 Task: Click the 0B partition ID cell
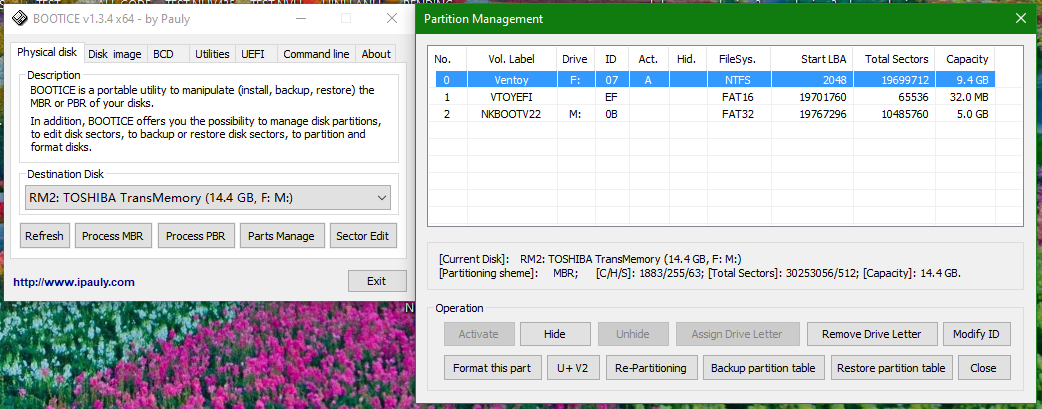coord(611,114)
